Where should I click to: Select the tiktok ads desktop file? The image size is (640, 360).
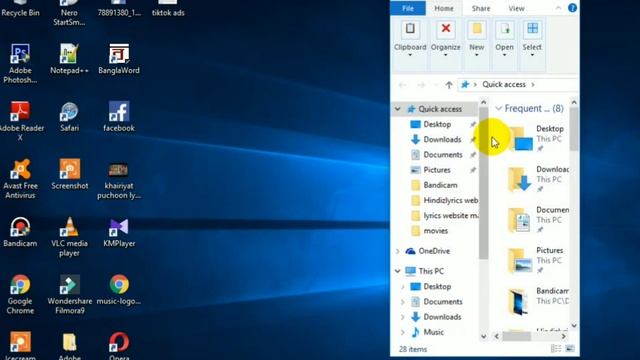pos(168,9)
